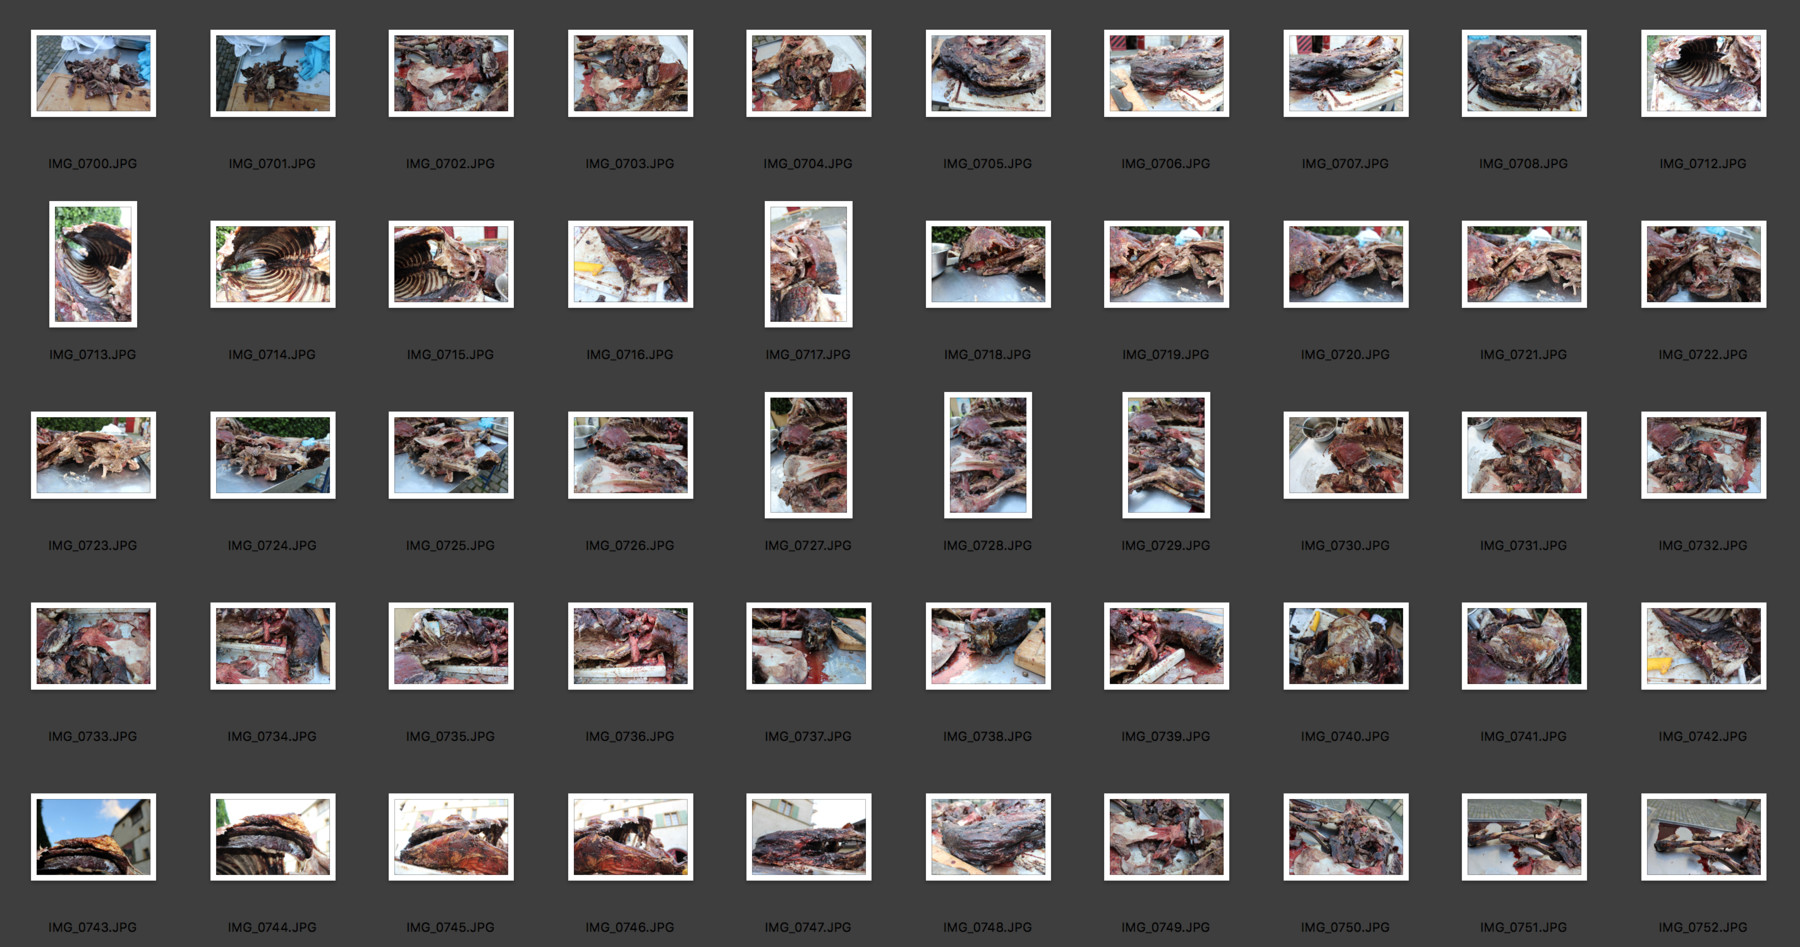Select the text IMG_0730.JPG
The height and width of the screenshot is (947, 1800).
(x=1345, y=545)
